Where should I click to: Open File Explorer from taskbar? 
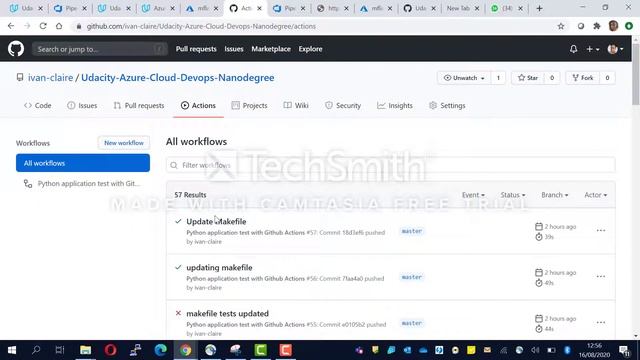click(85, 350)
